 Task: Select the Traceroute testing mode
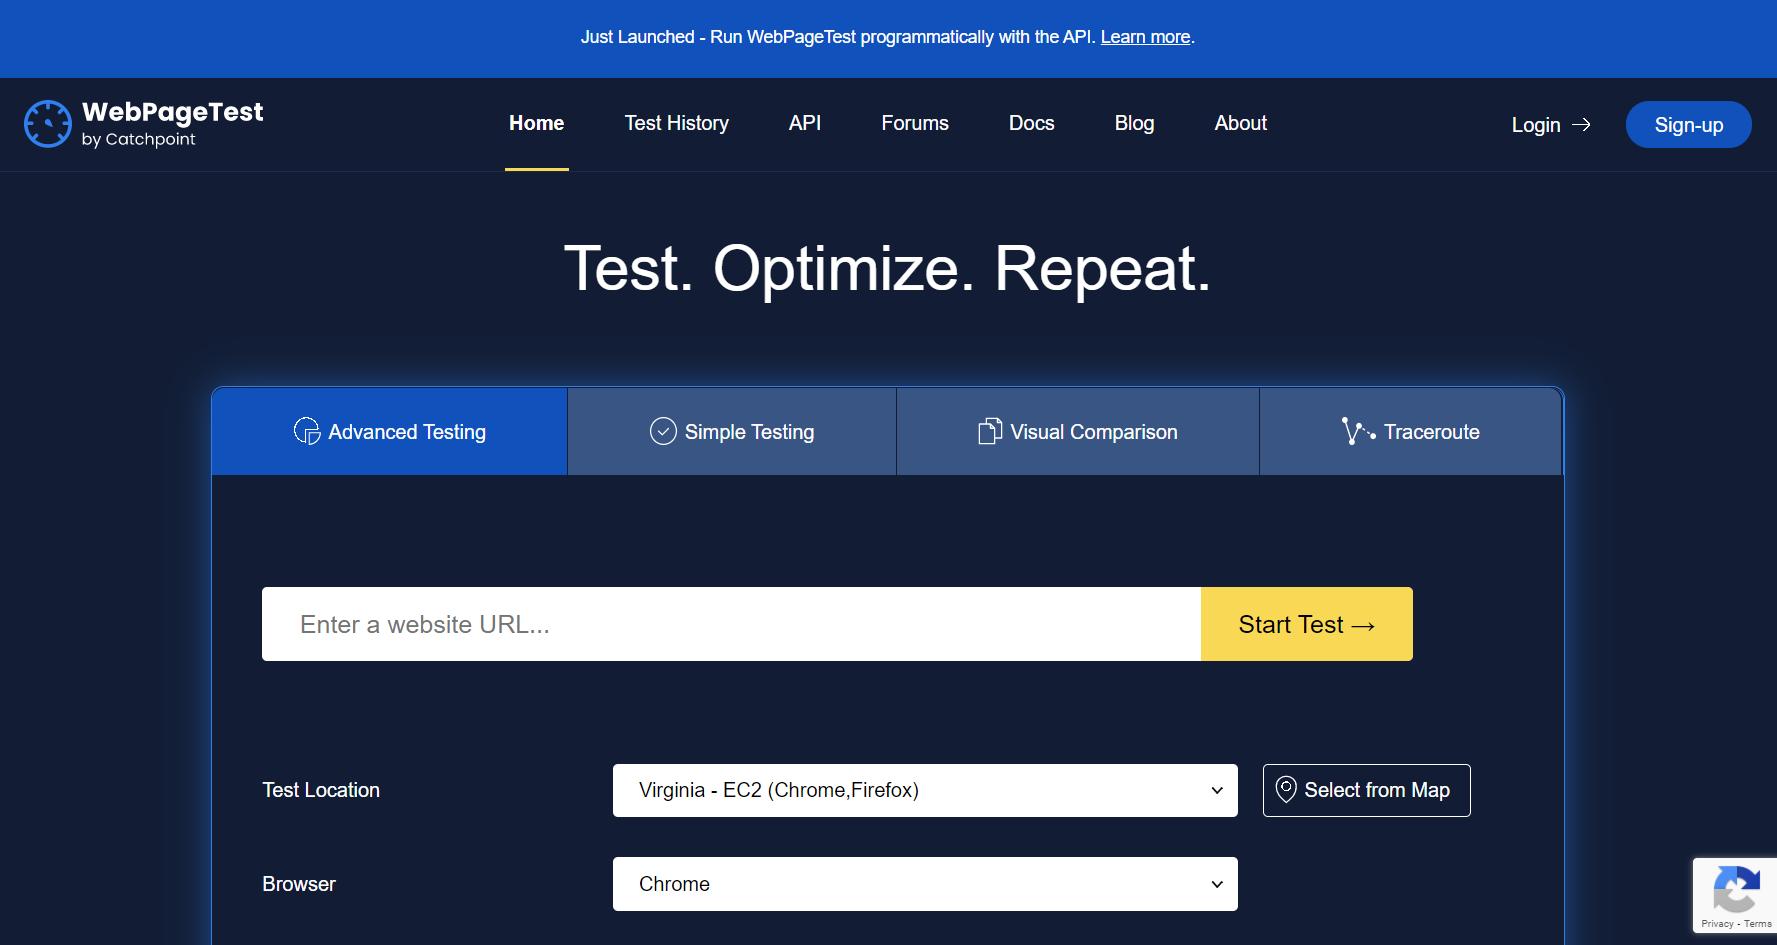(x=1410, y=431)
